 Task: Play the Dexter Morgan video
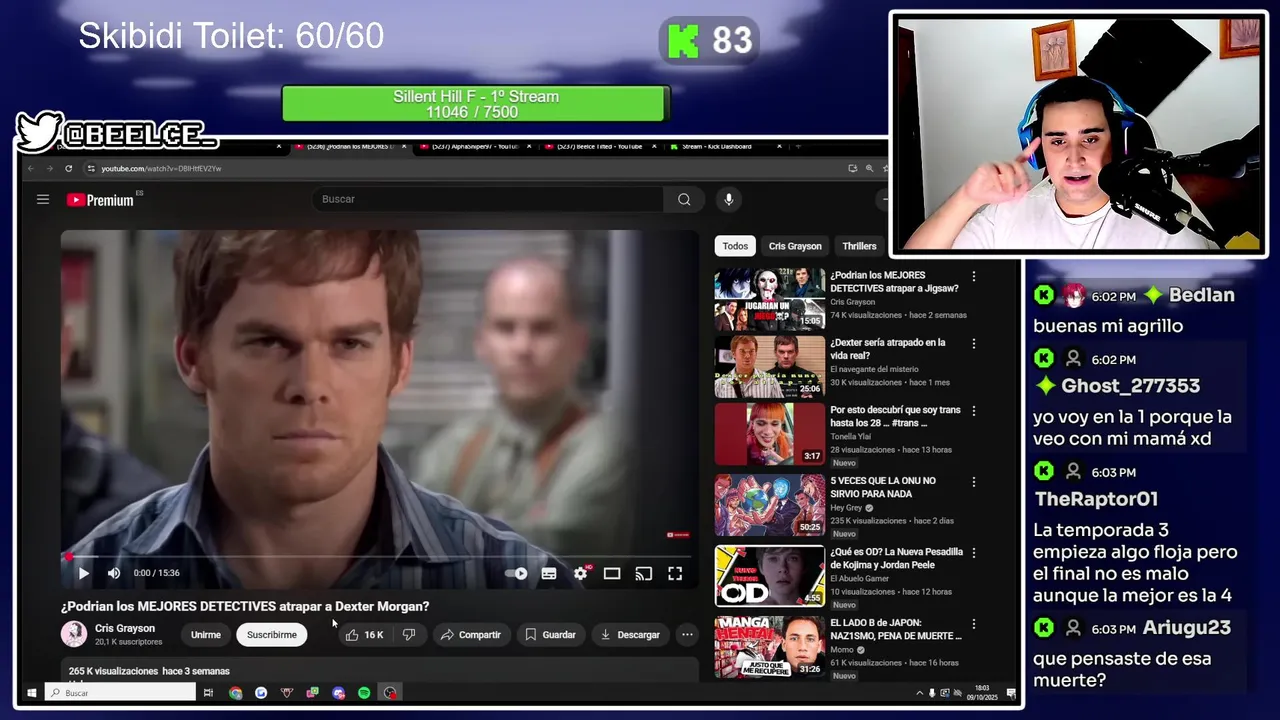pos(83,573)
